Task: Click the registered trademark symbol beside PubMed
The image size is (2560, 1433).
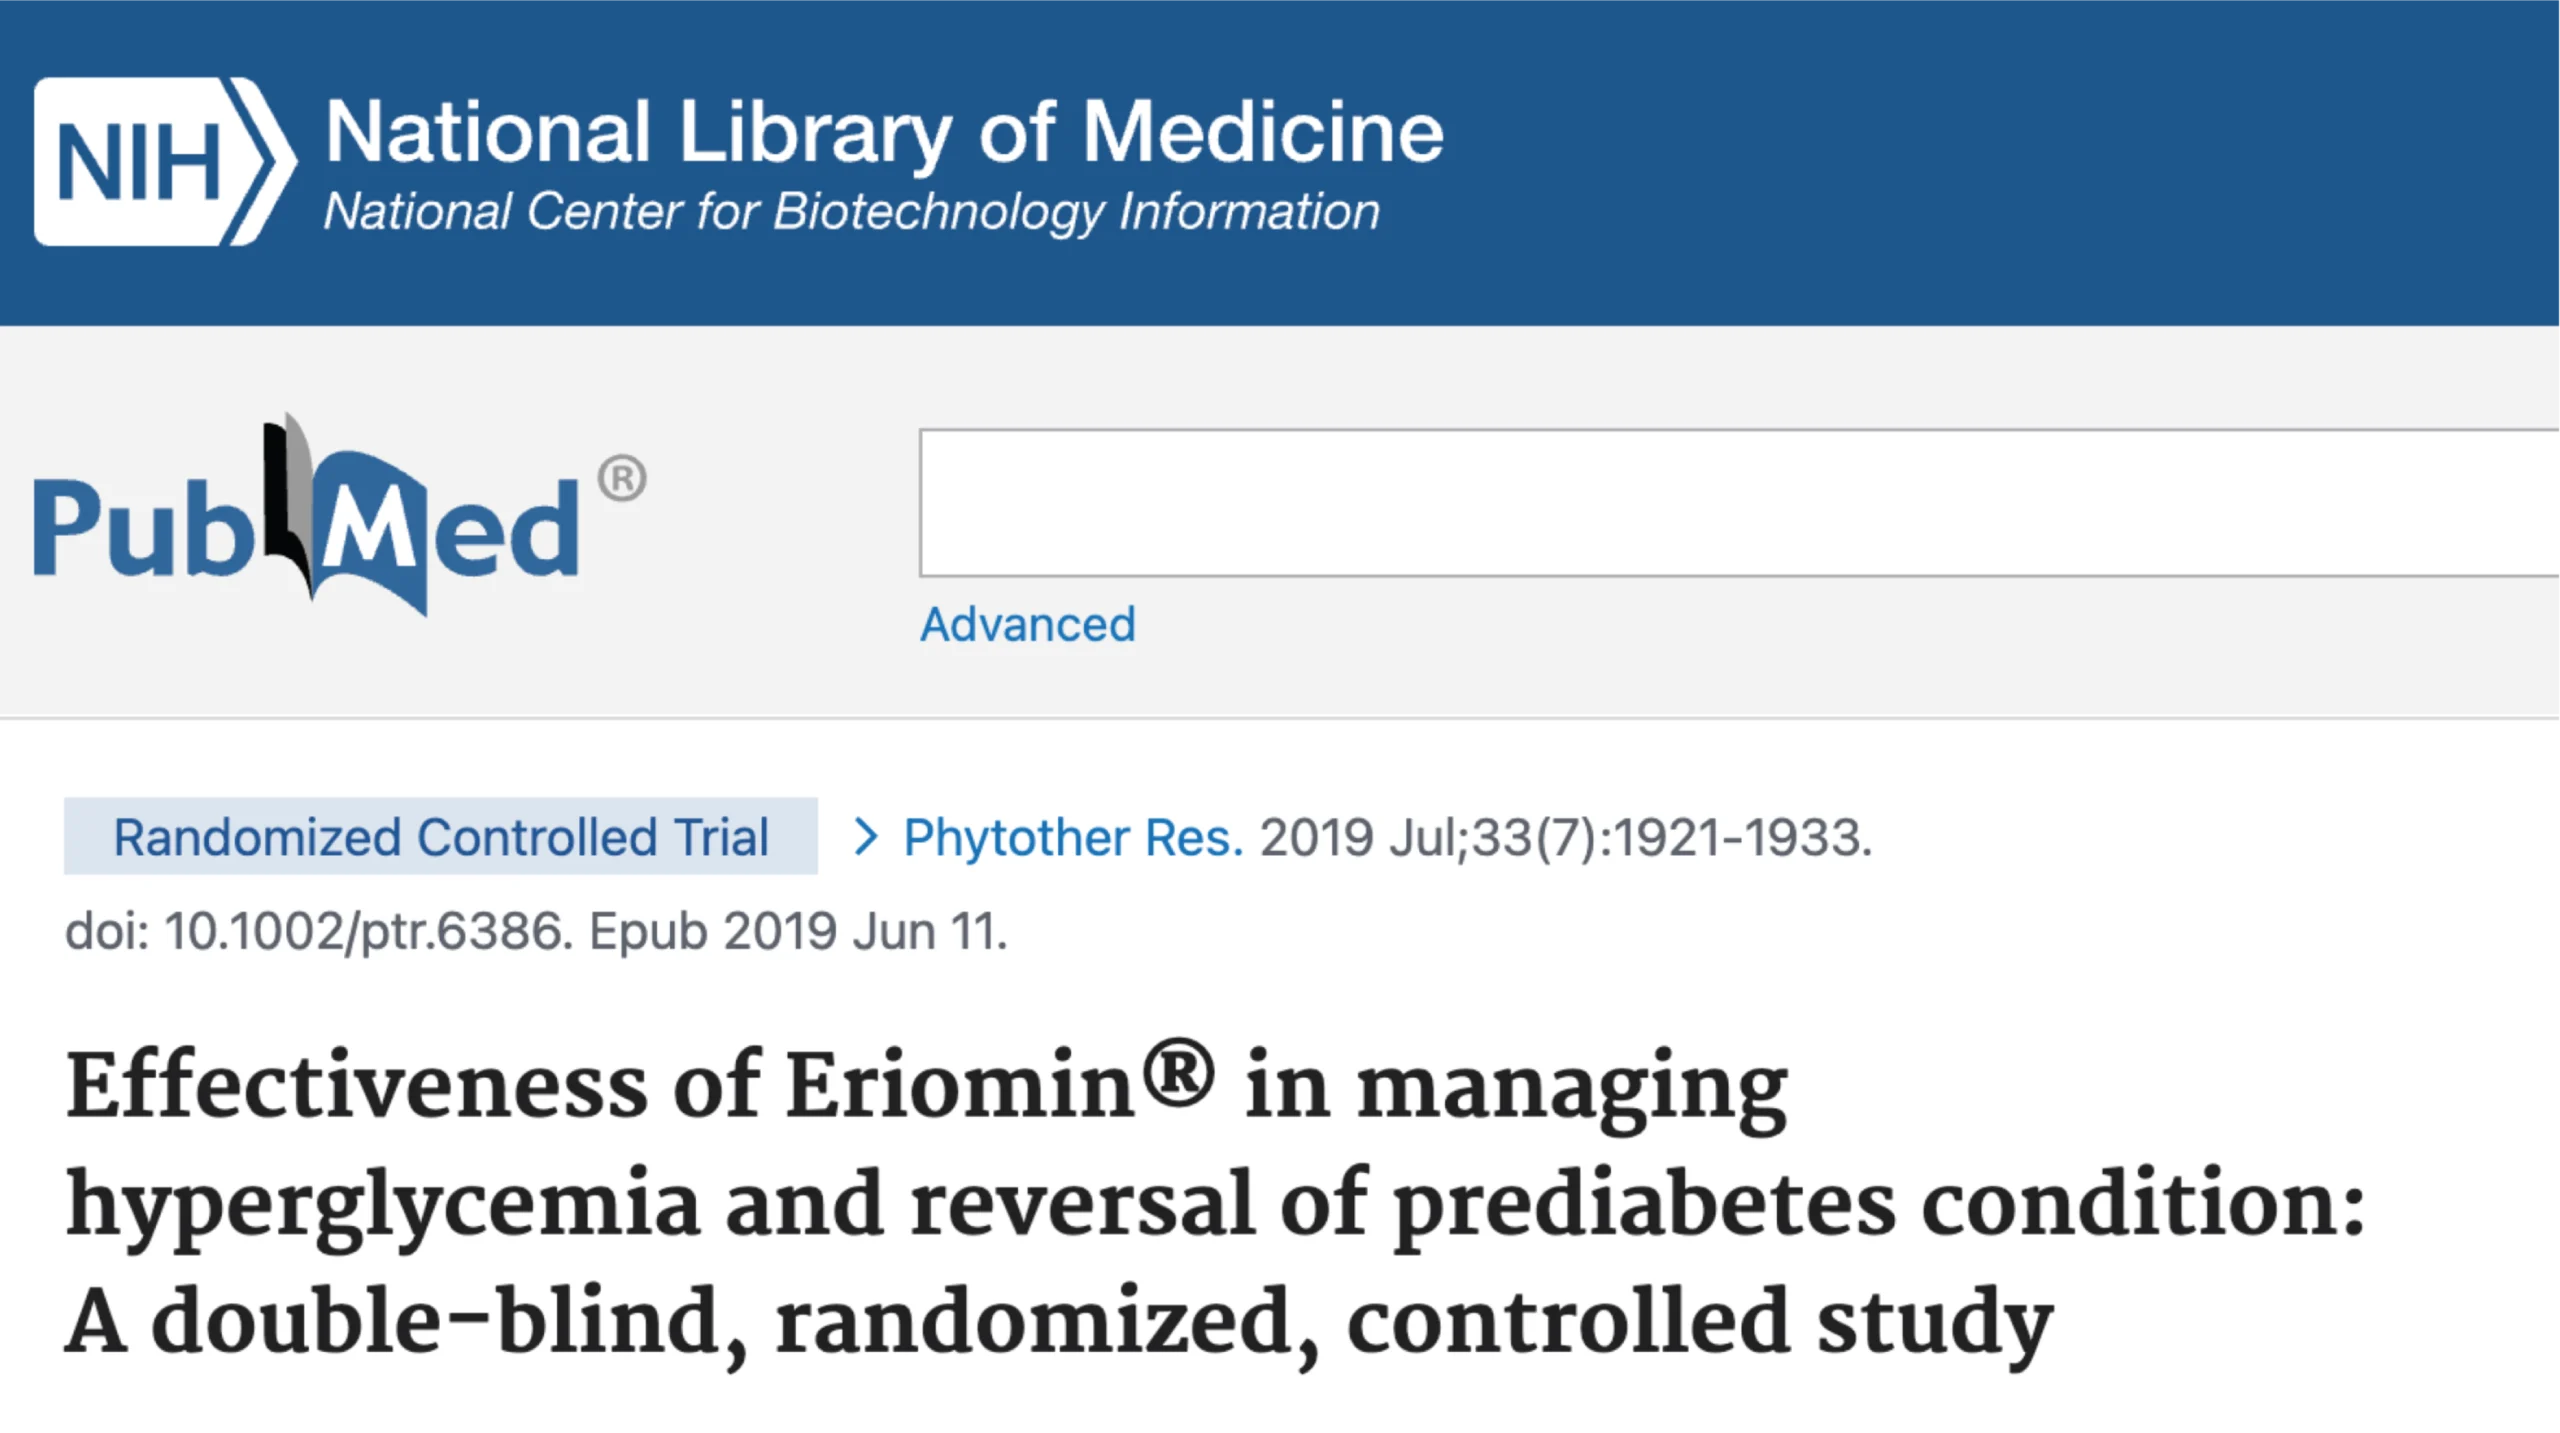Action: tap(622, 478)
